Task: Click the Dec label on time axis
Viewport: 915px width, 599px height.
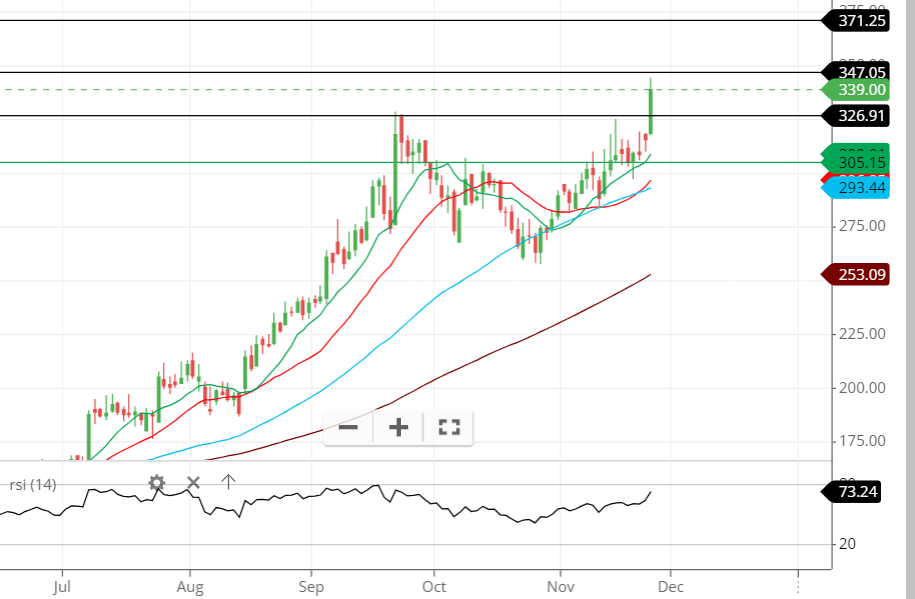Action: pos(670,587)
